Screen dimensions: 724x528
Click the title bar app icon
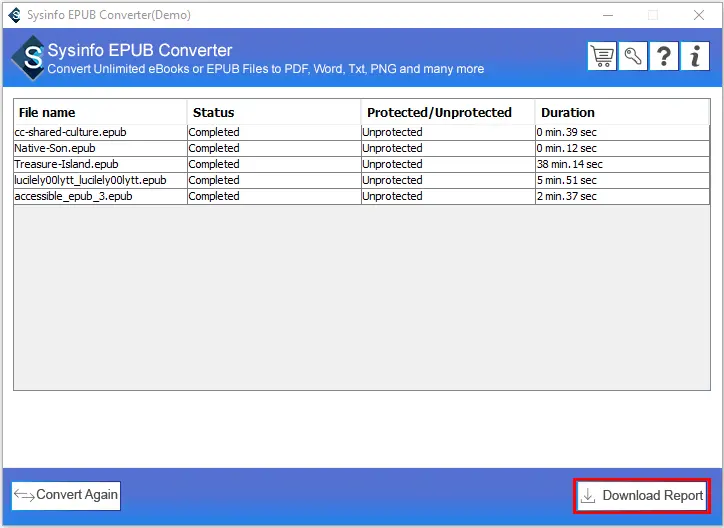(x=14, y=15)
